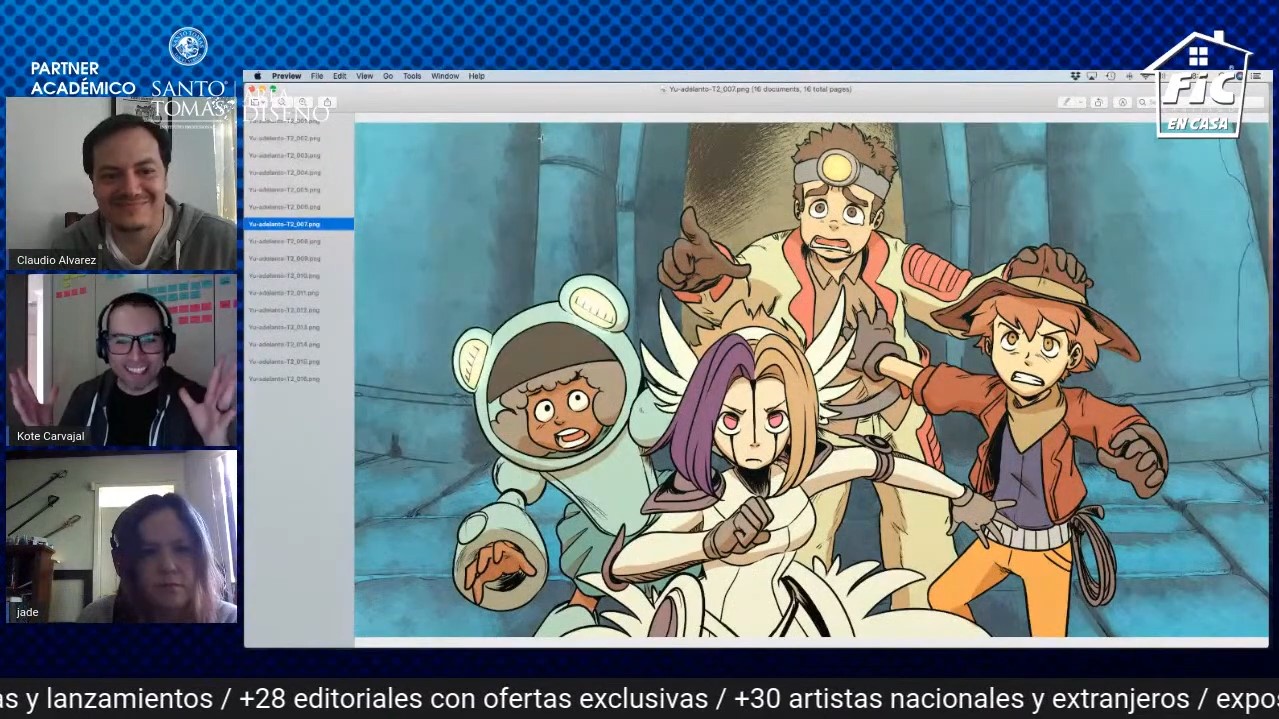This screenshot has height=719, width=1279.
Task: Open the File menu
Action: point(317,76)
